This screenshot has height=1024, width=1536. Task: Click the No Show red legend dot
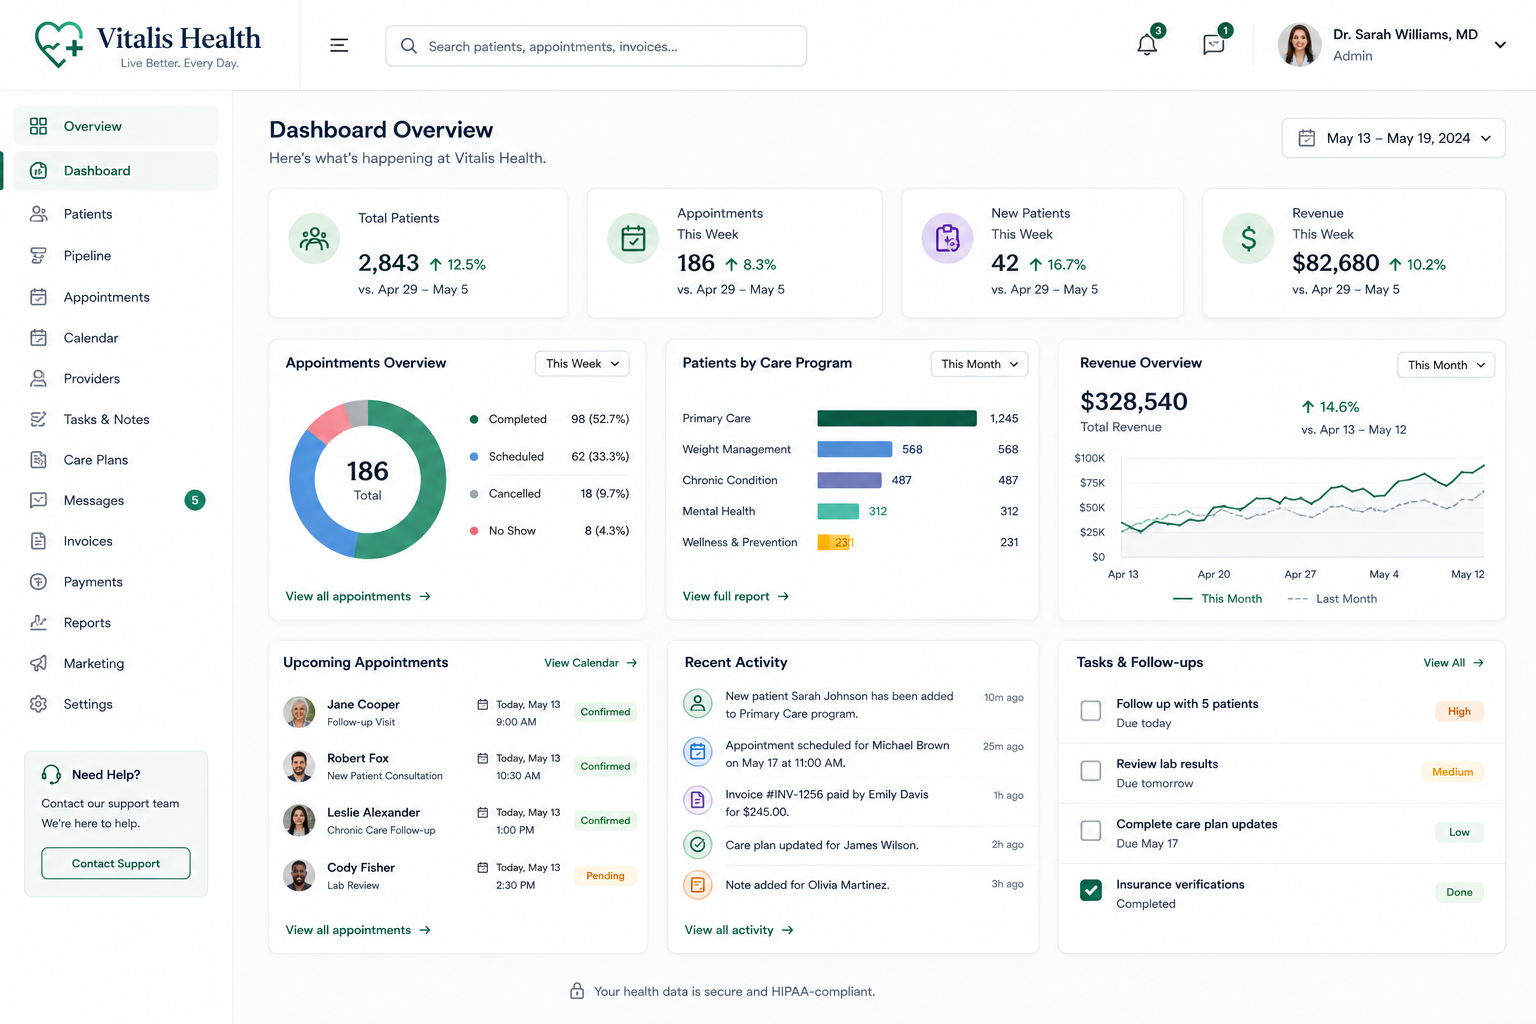tap(474, 531)
